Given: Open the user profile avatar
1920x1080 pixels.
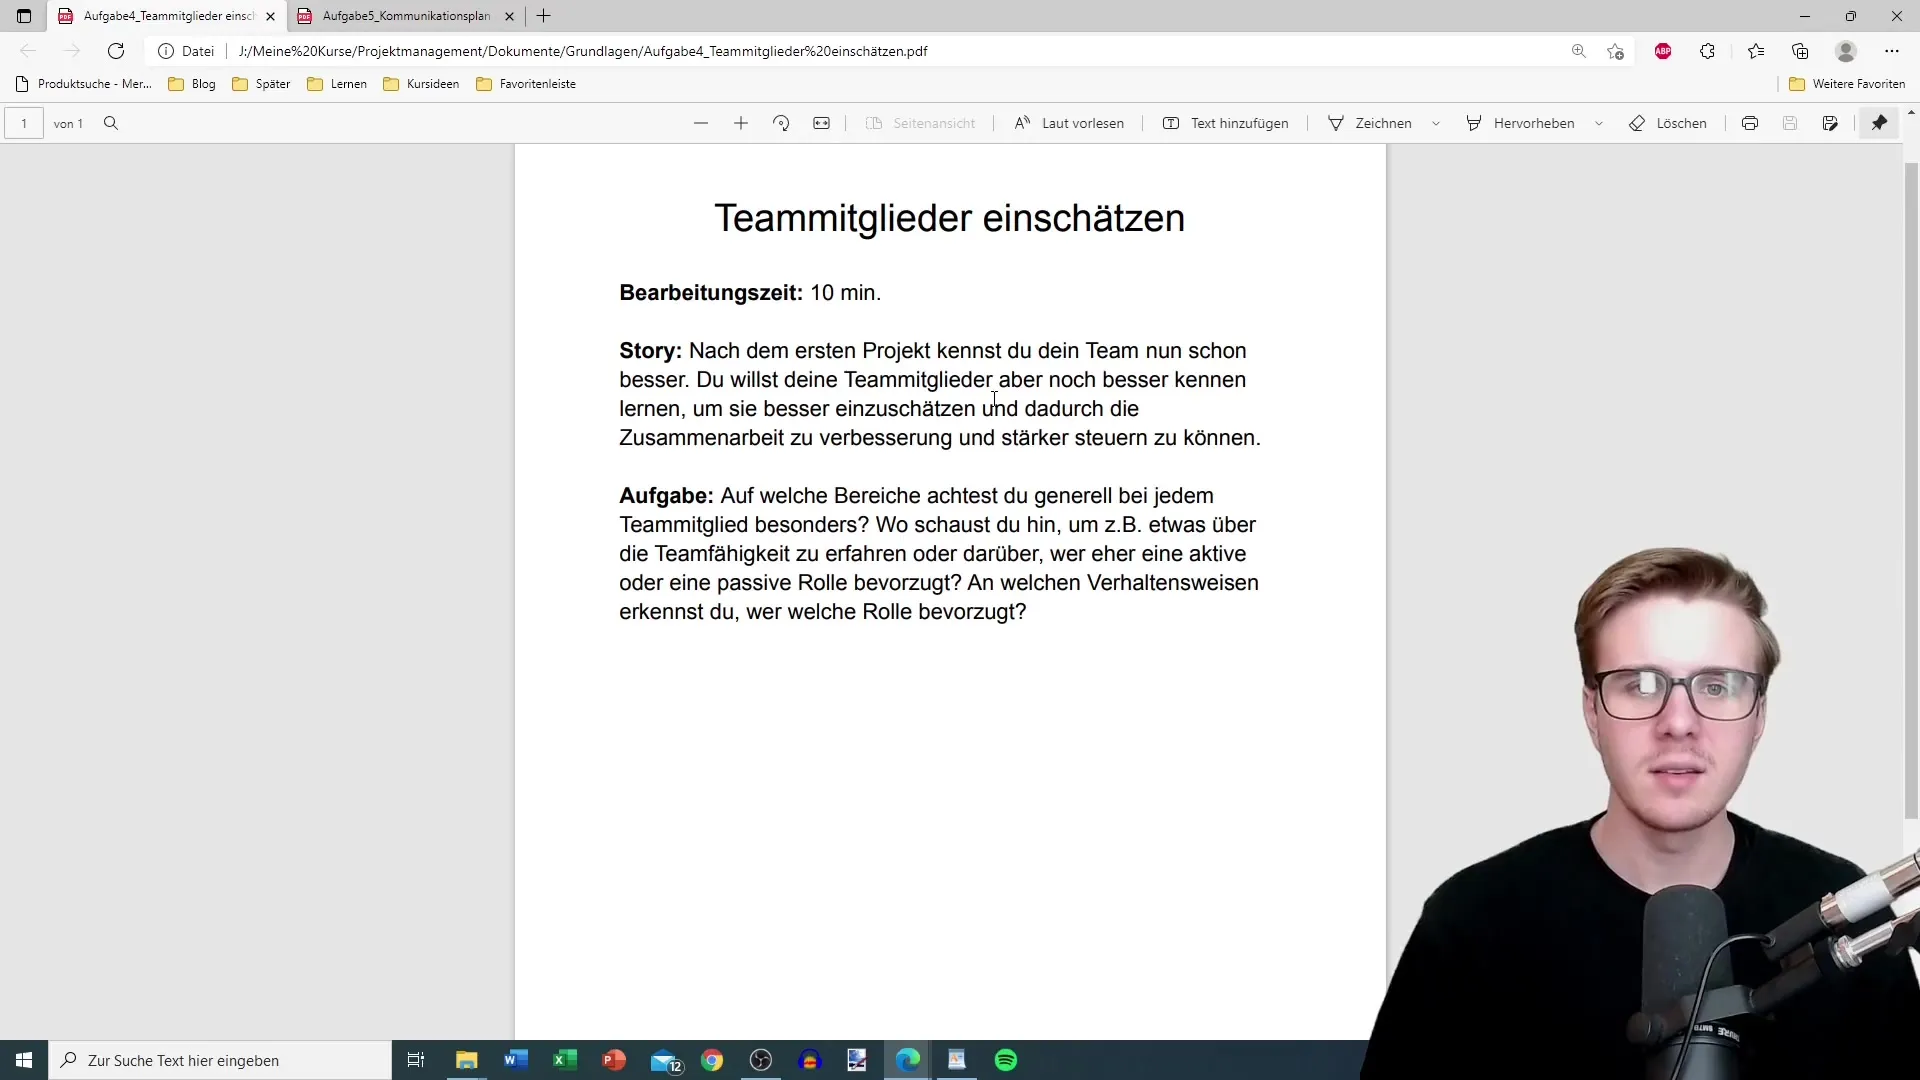Looking at the screenshot, I should point(1846,51).
